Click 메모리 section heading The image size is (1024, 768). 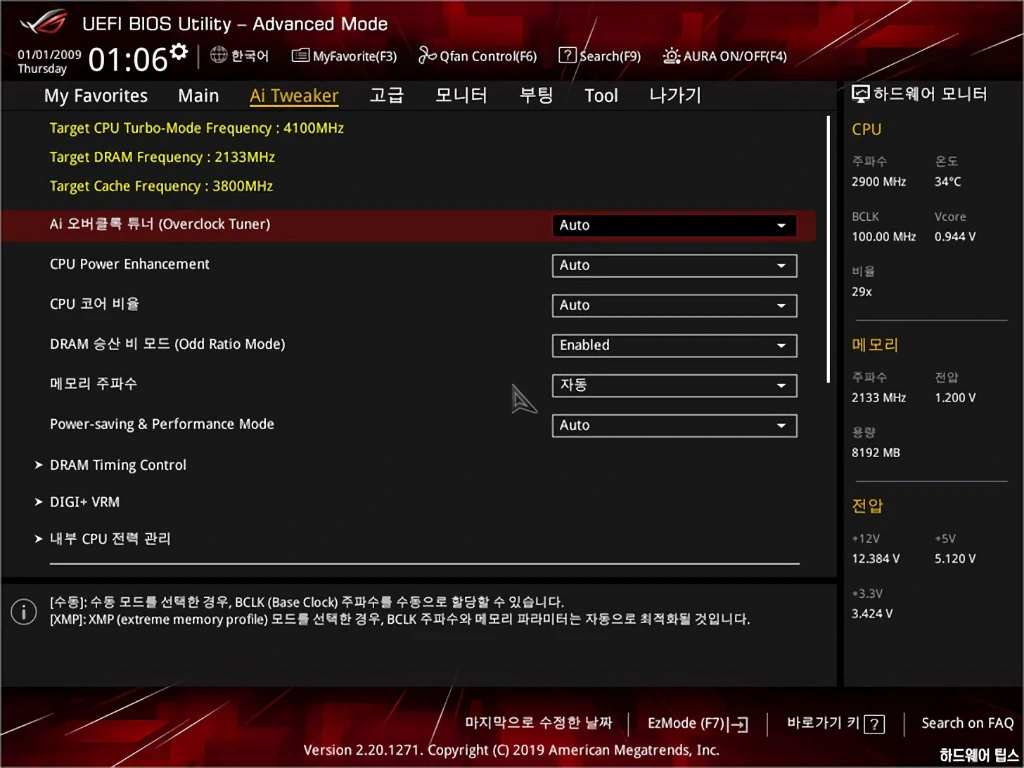[875, 345]
